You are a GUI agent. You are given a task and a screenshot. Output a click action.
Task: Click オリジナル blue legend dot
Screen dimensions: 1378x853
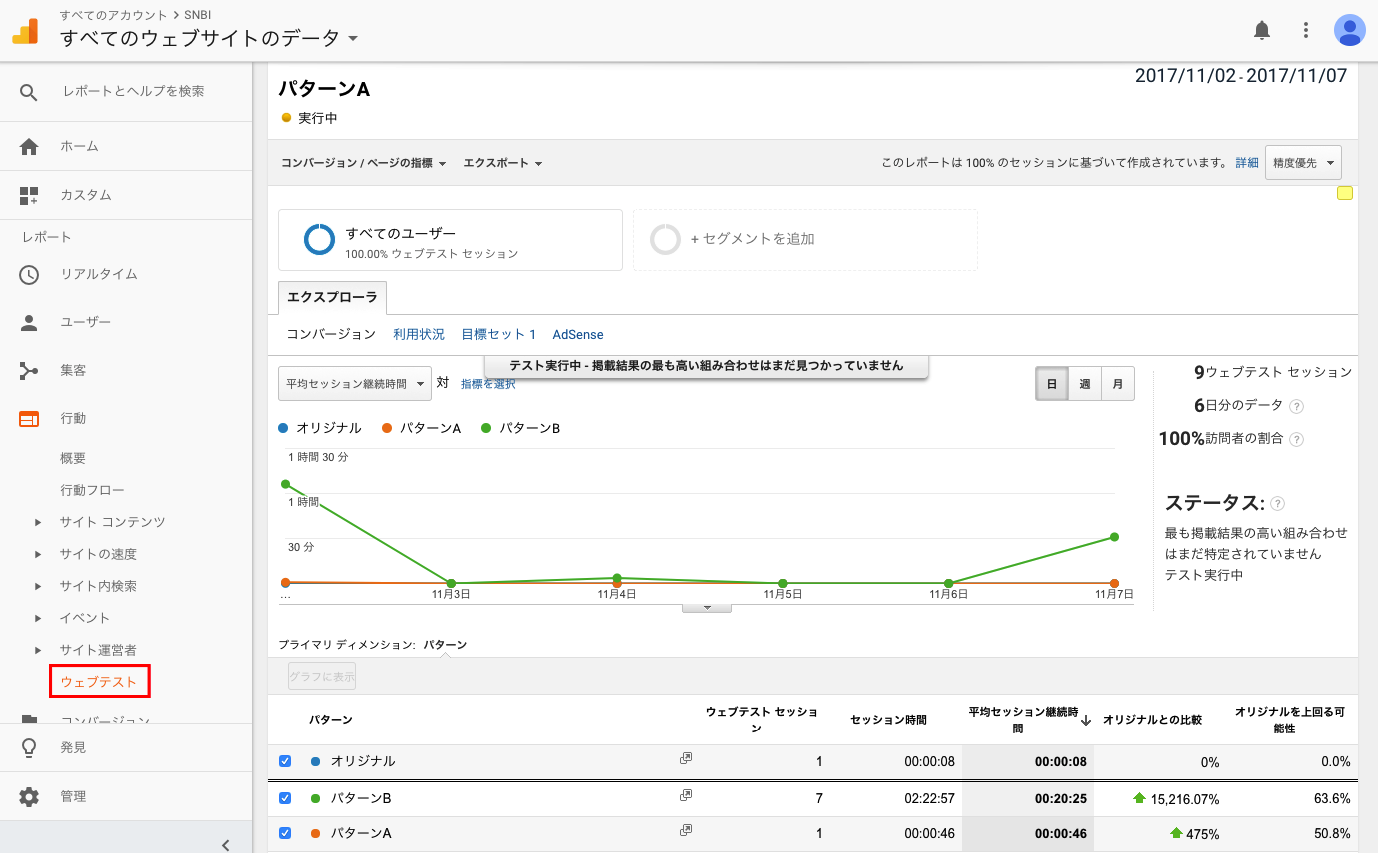point(283,428)
